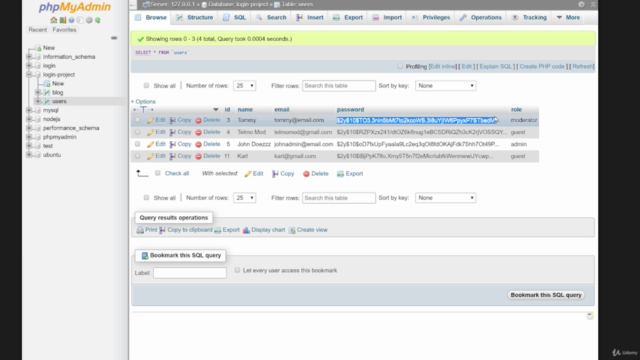Screen dimensions: 640x360
Task: Click the red Delete icon for Tommy
Action: [198, 120]
